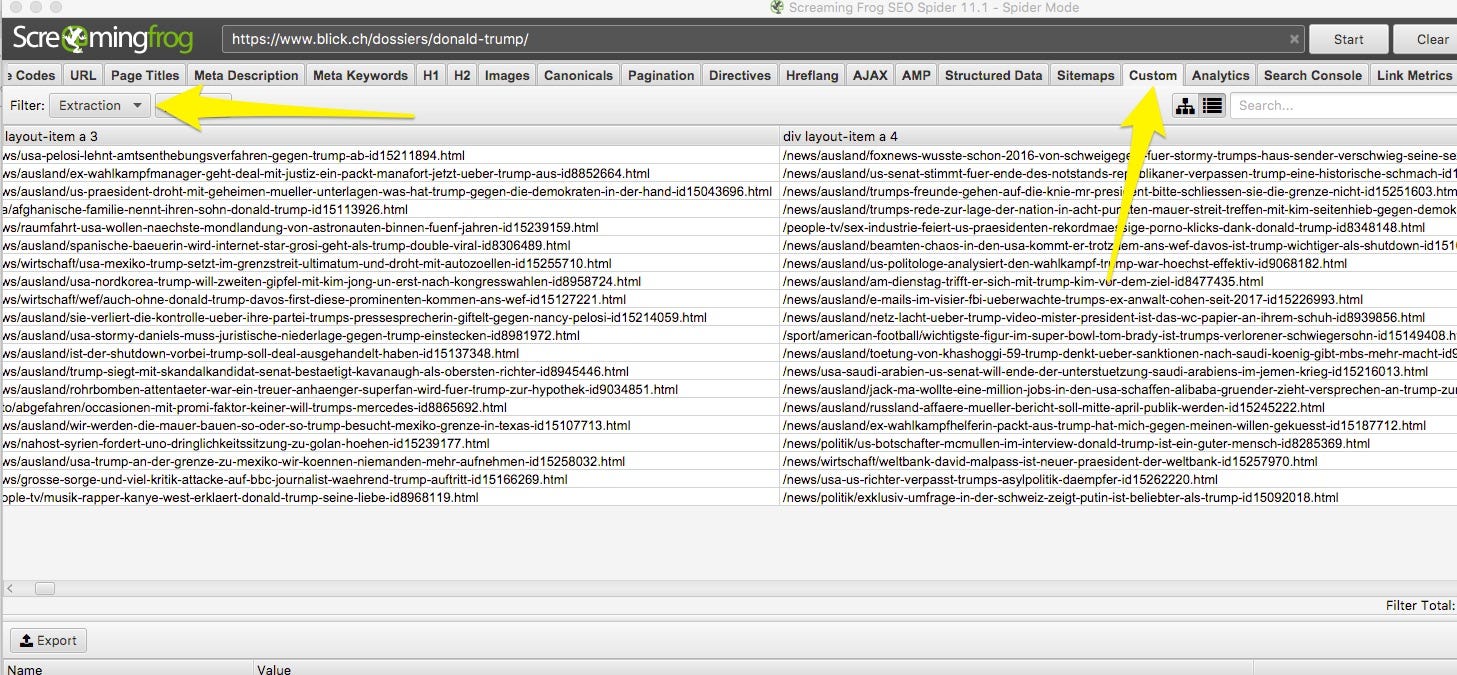Select the mexiko-grenze-in-texas id15107713 cell
1457x675 pixels.
[x=391, y=425]
